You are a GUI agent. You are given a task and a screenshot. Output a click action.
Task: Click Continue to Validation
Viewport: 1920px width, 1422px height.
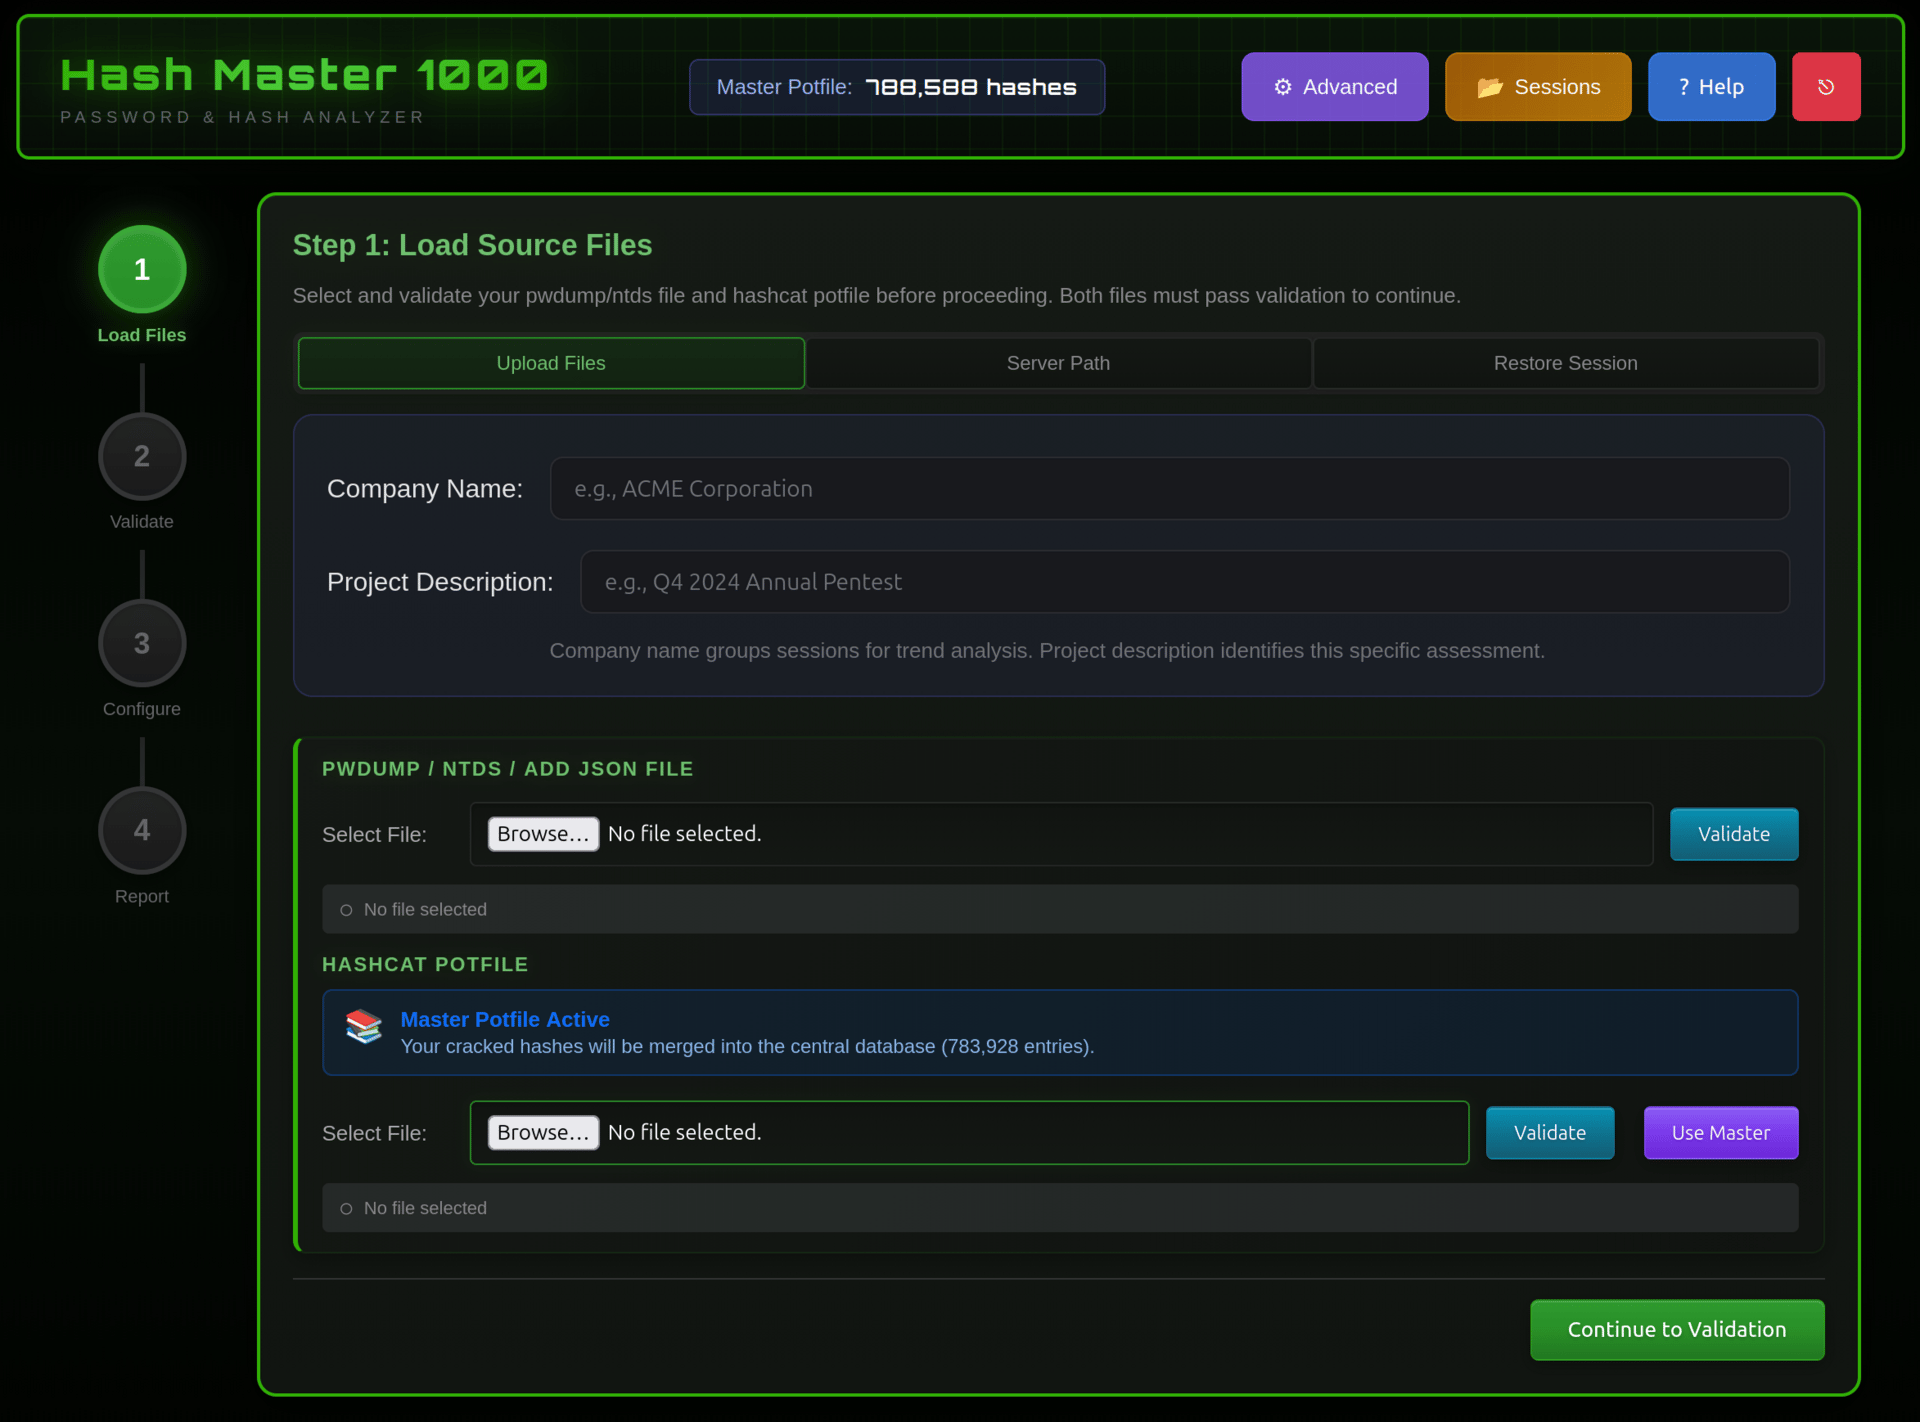[1676, 1330]
